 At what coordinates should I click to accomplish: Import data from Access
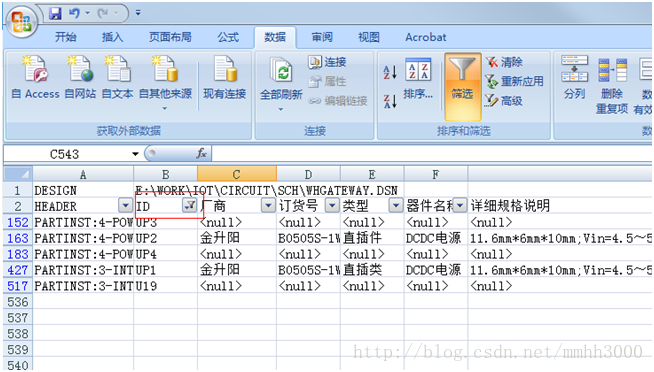pos(35,78)
